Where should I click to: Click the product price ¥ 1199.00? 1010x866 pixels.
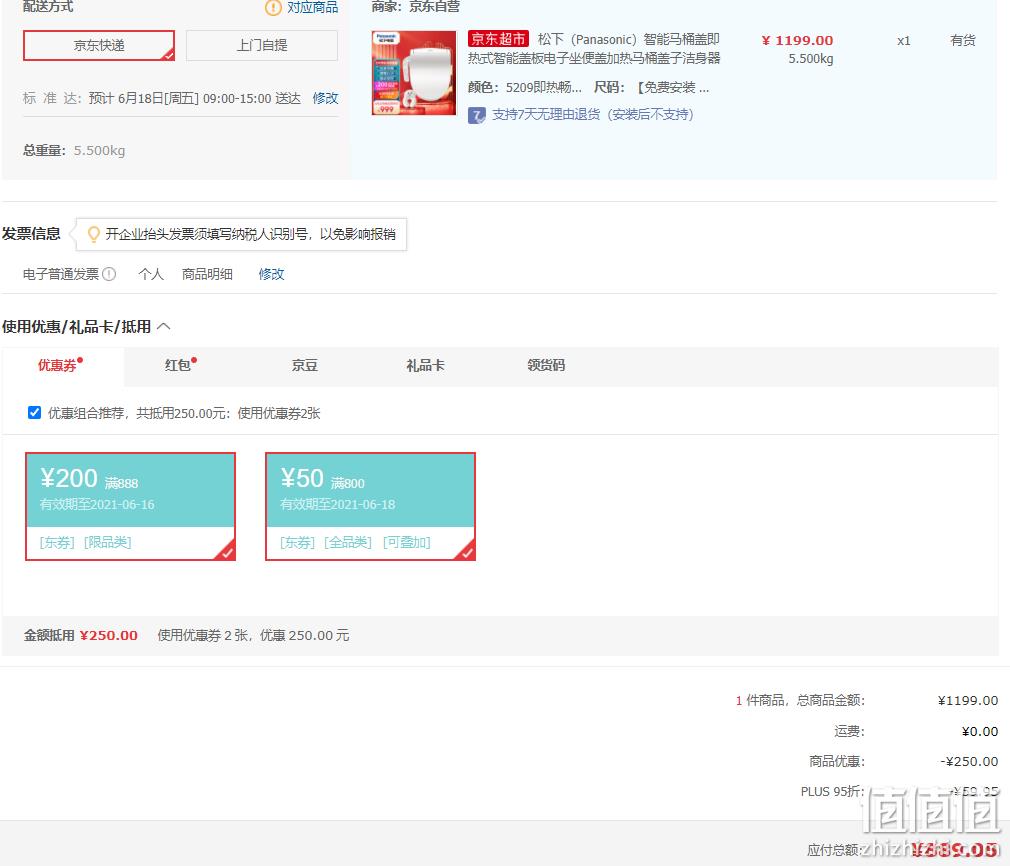pos(797,40)
